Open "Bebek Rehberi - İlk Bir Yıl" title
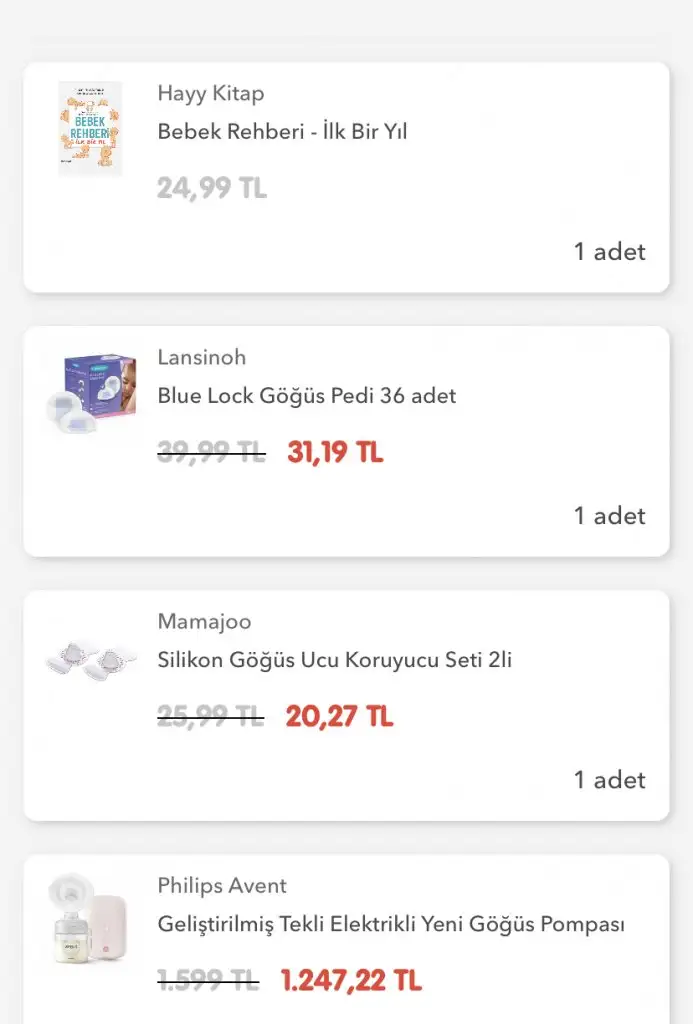Image resolution: width=693 pixels, height=1024 pixels. click(x=282, y=132)
